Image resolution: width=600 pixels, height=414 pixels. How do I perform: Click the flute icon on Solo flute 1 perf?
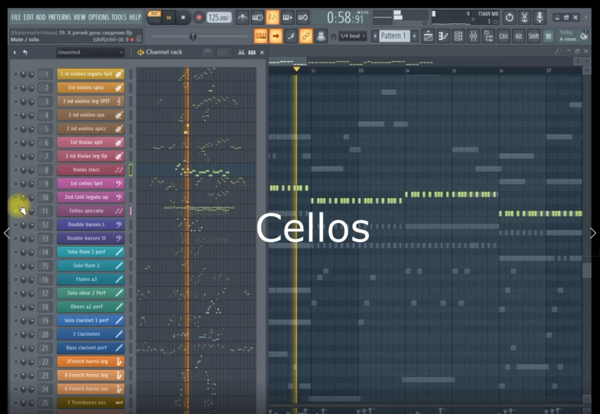[x=118, y=252]
